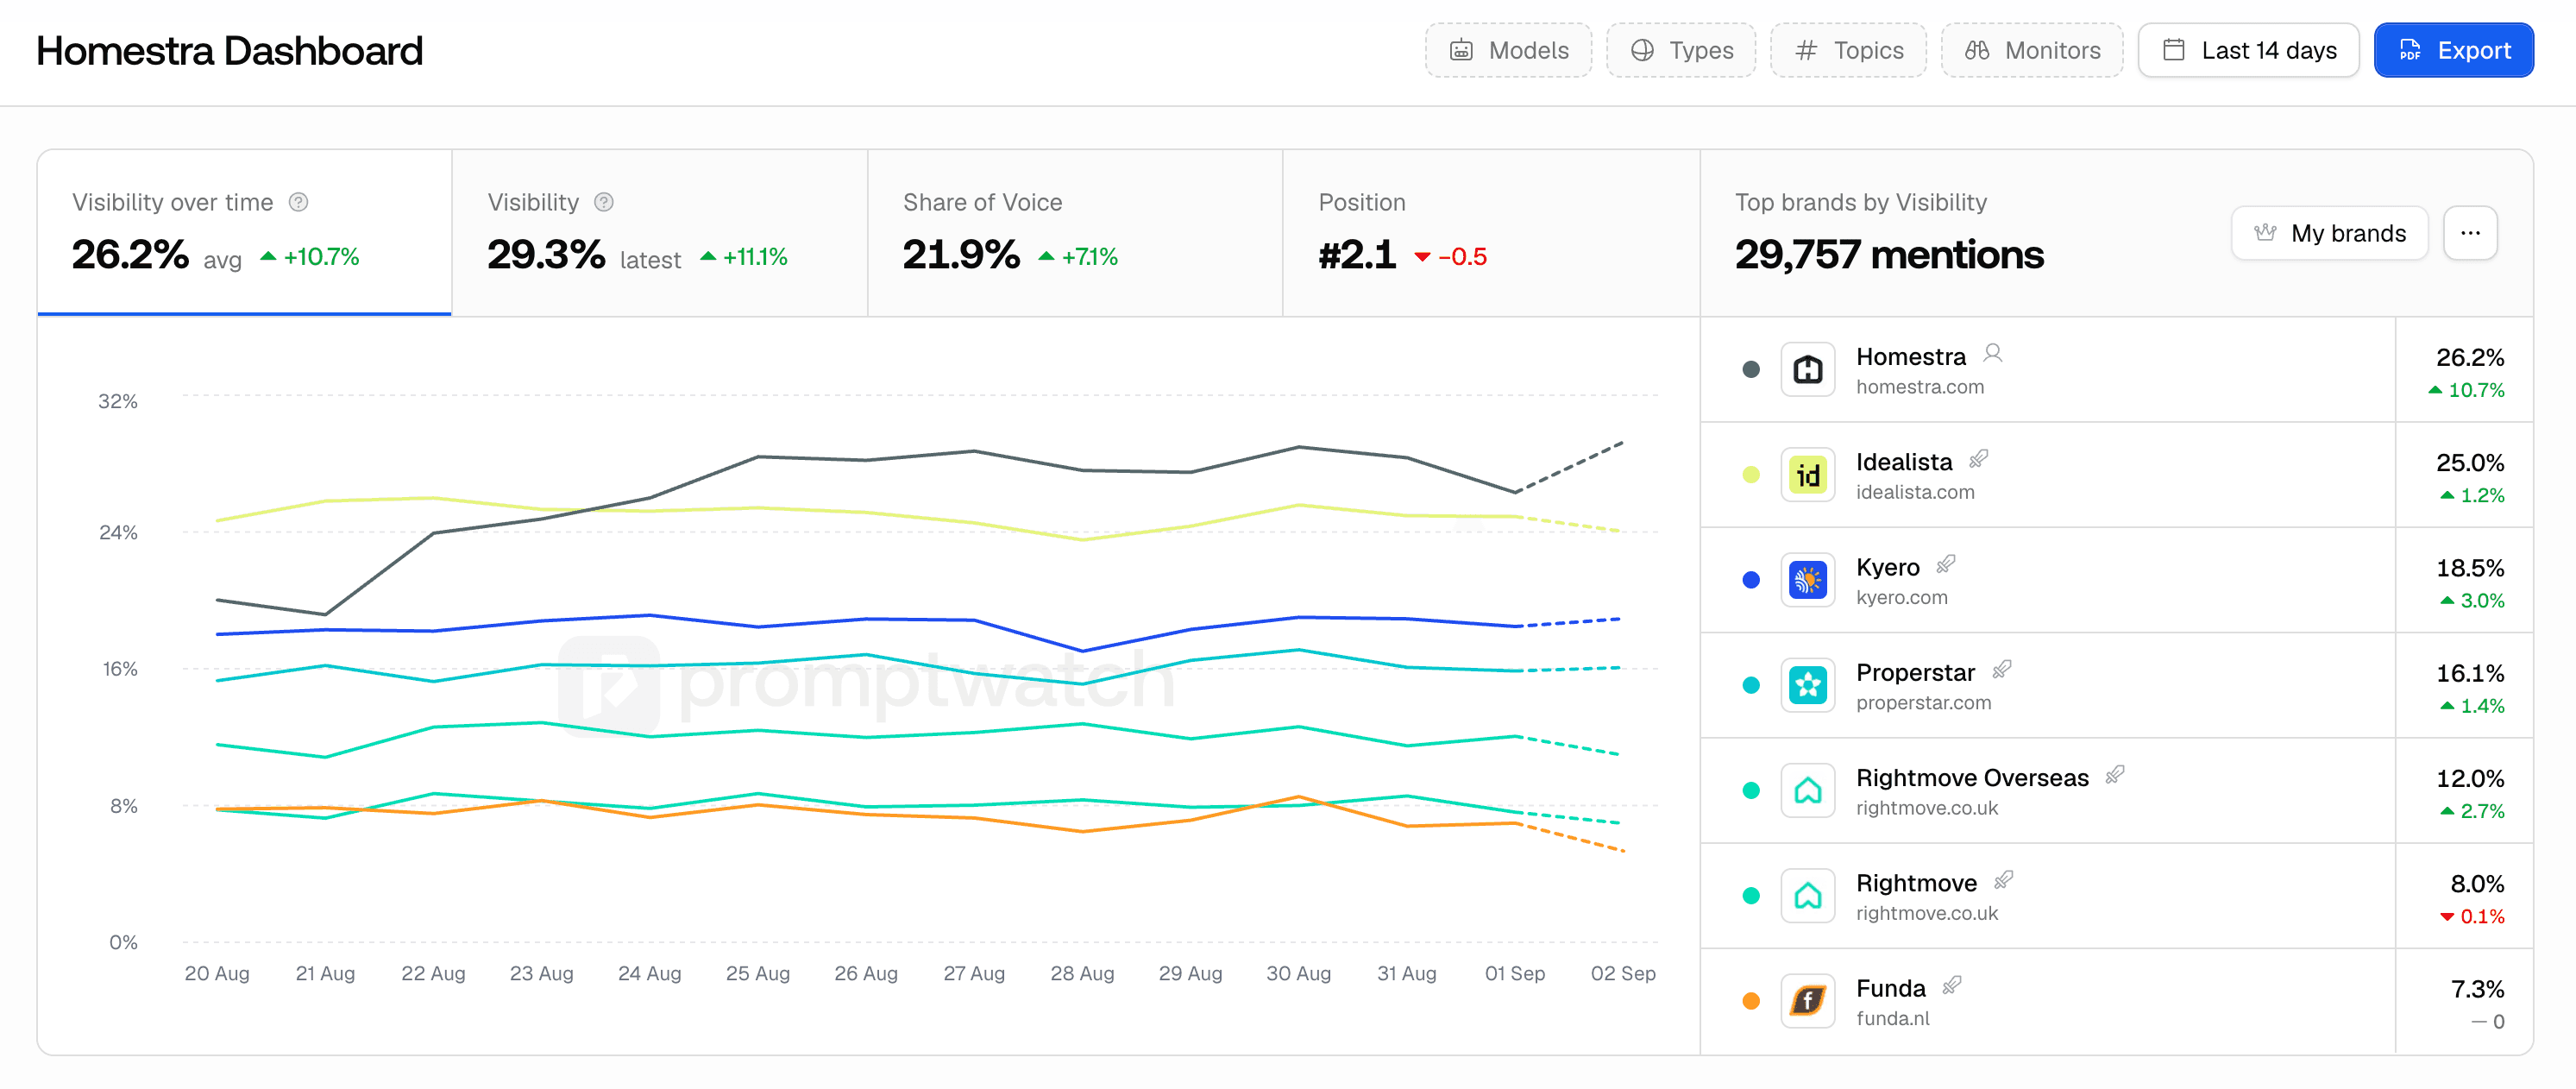Click the rocket icon next to Rightmove

(2003, 880)
